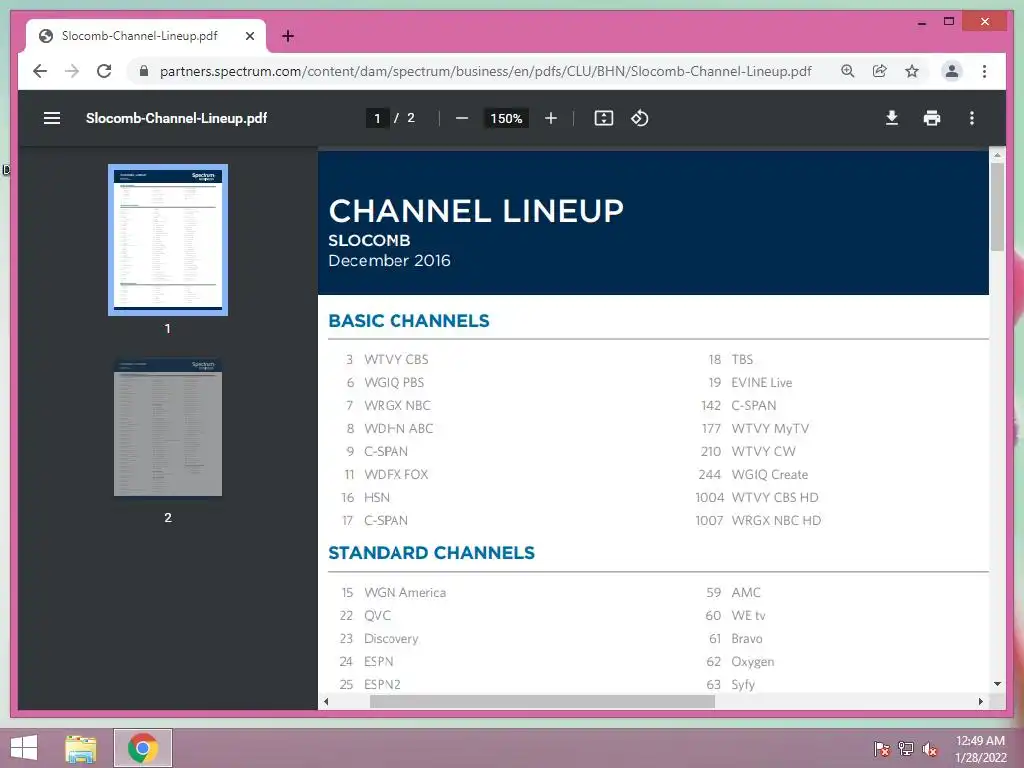This screenshot has width=1024, height=768.
Task: Click the WTVY CBS HD entry
Action: (x=757, y=498)
